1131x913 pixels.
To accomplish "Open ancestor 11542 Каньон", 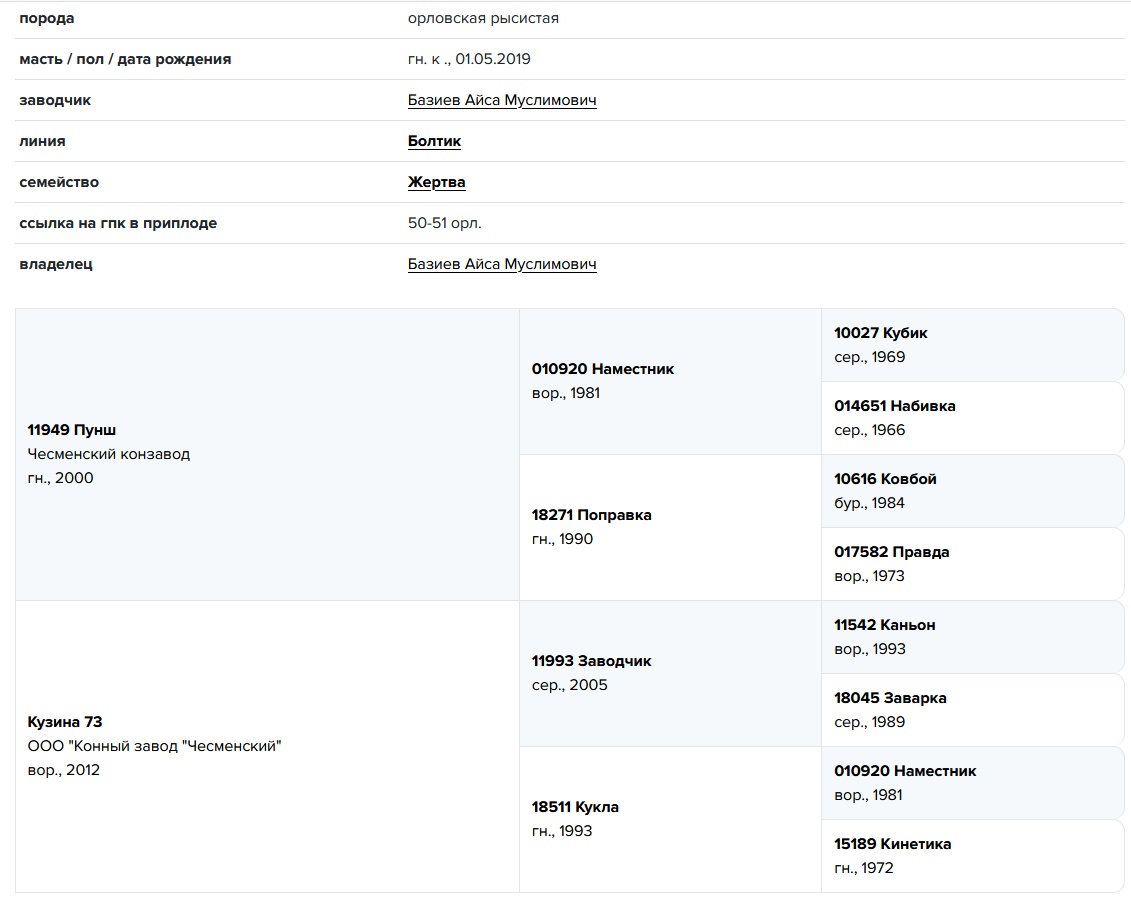I will [x=885, y=625].
